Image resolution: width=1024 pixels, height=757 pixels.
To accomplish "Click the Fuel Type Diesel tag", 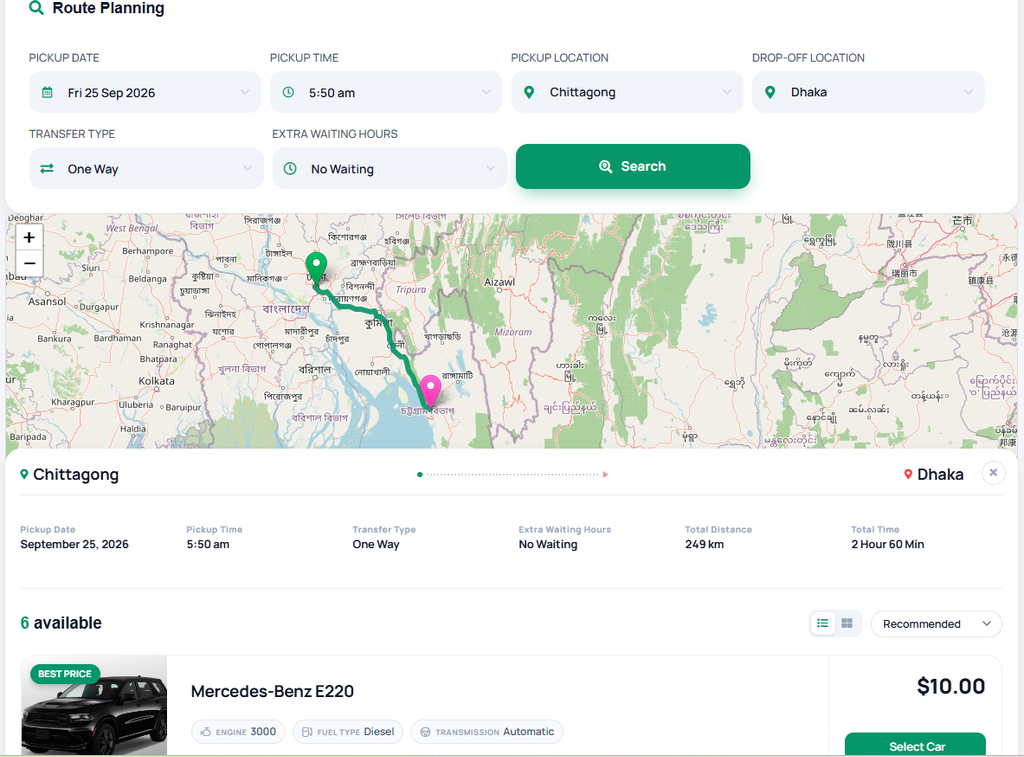I will point(348,732).
